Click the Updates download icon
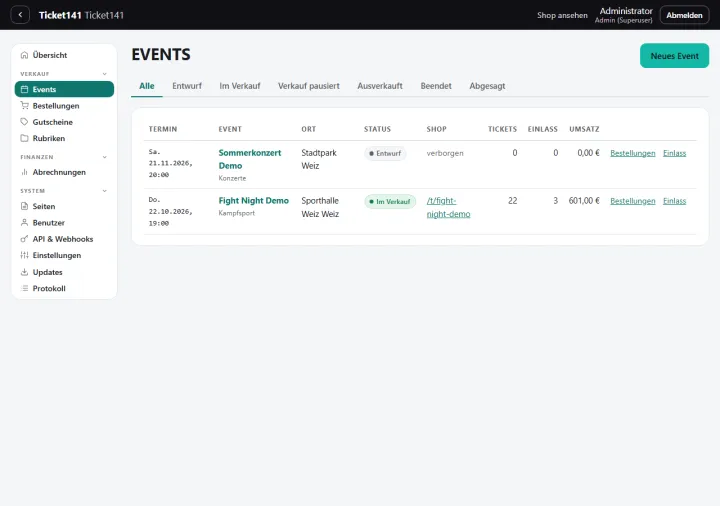 (x=24, y=272)
